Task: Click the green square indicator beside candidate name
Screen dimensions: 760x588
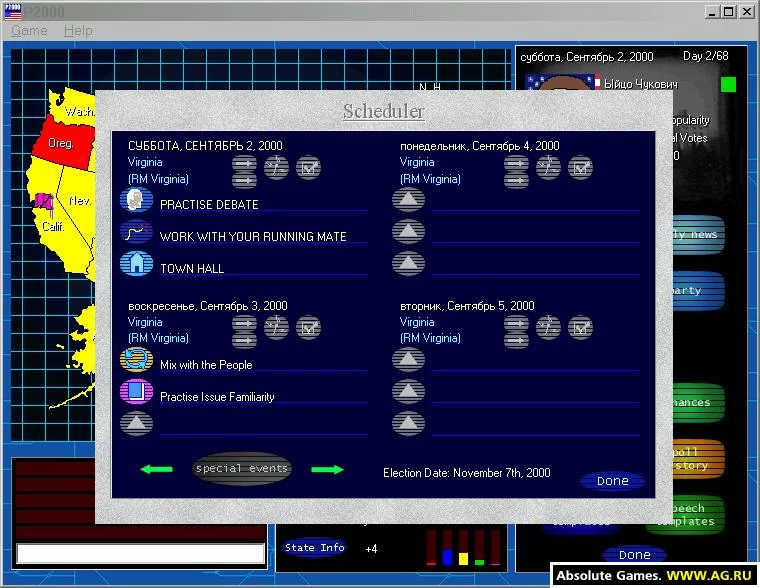Action: pos(728,84)
